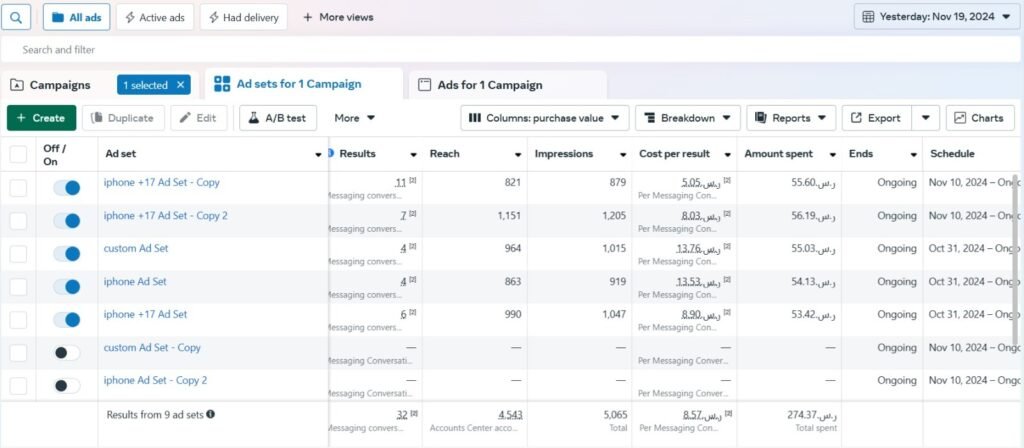Go to the Campaigns tab
Image resolution: width=1024 pixels, height=448 pixels.
[x=59, y=85]
